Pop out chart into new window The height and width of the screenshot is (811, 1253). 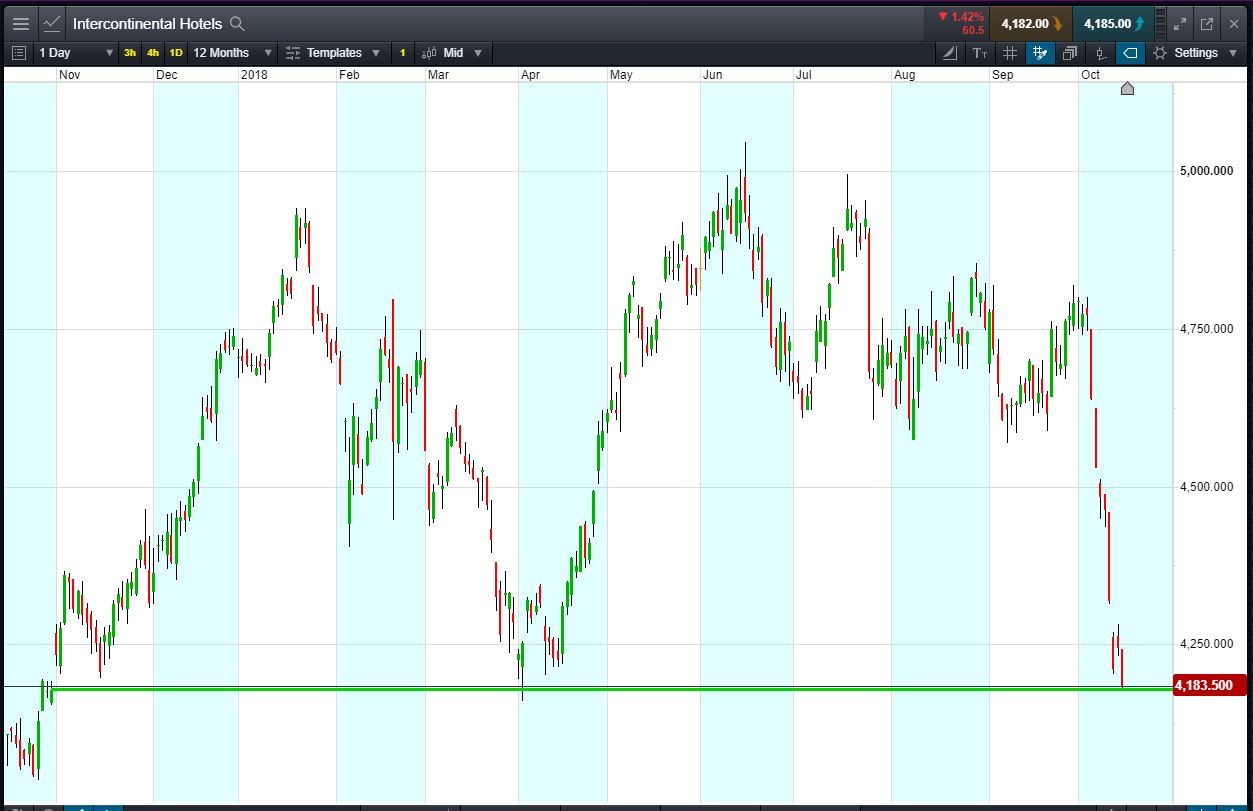1206,24
